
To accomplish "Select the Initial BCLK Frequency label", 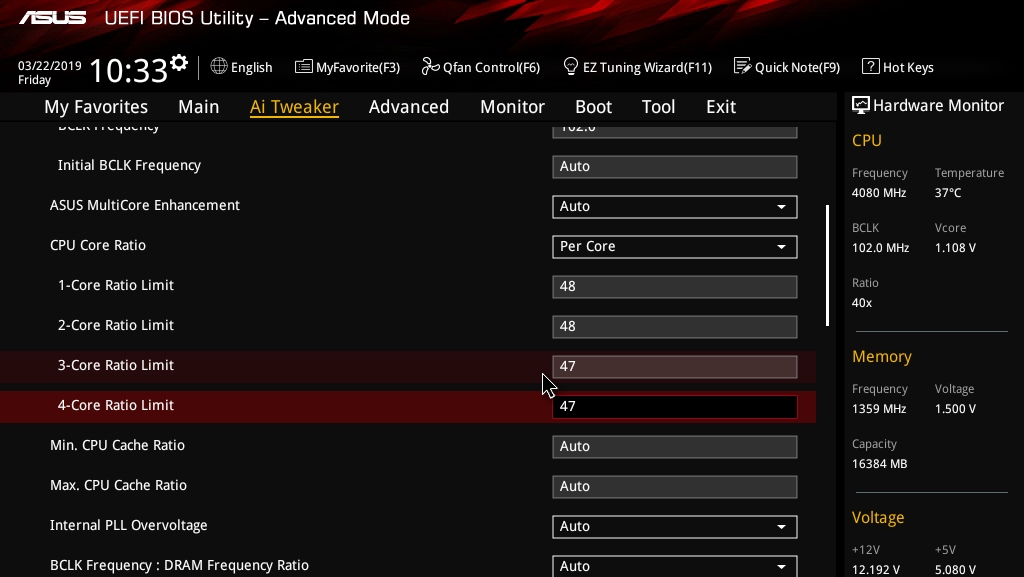I will [x=129, y=165].
